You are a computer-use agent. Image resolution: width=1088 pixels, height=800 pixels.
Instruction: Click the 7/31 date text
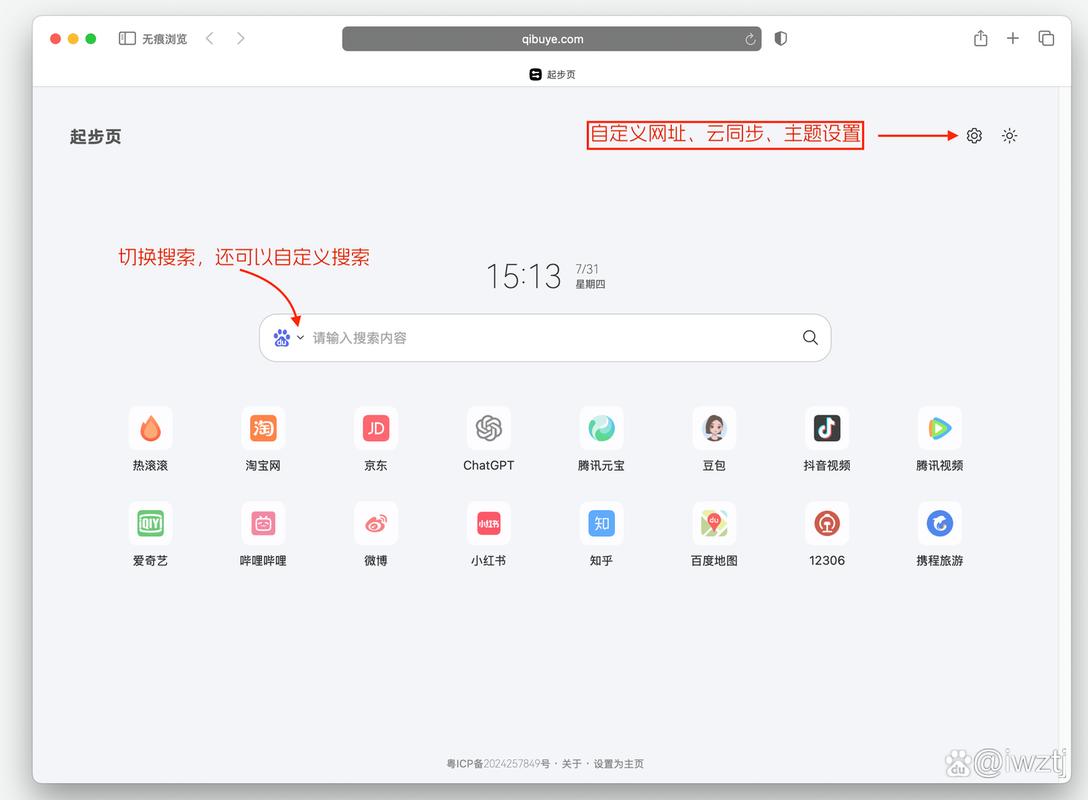click(x=587, y=269)
